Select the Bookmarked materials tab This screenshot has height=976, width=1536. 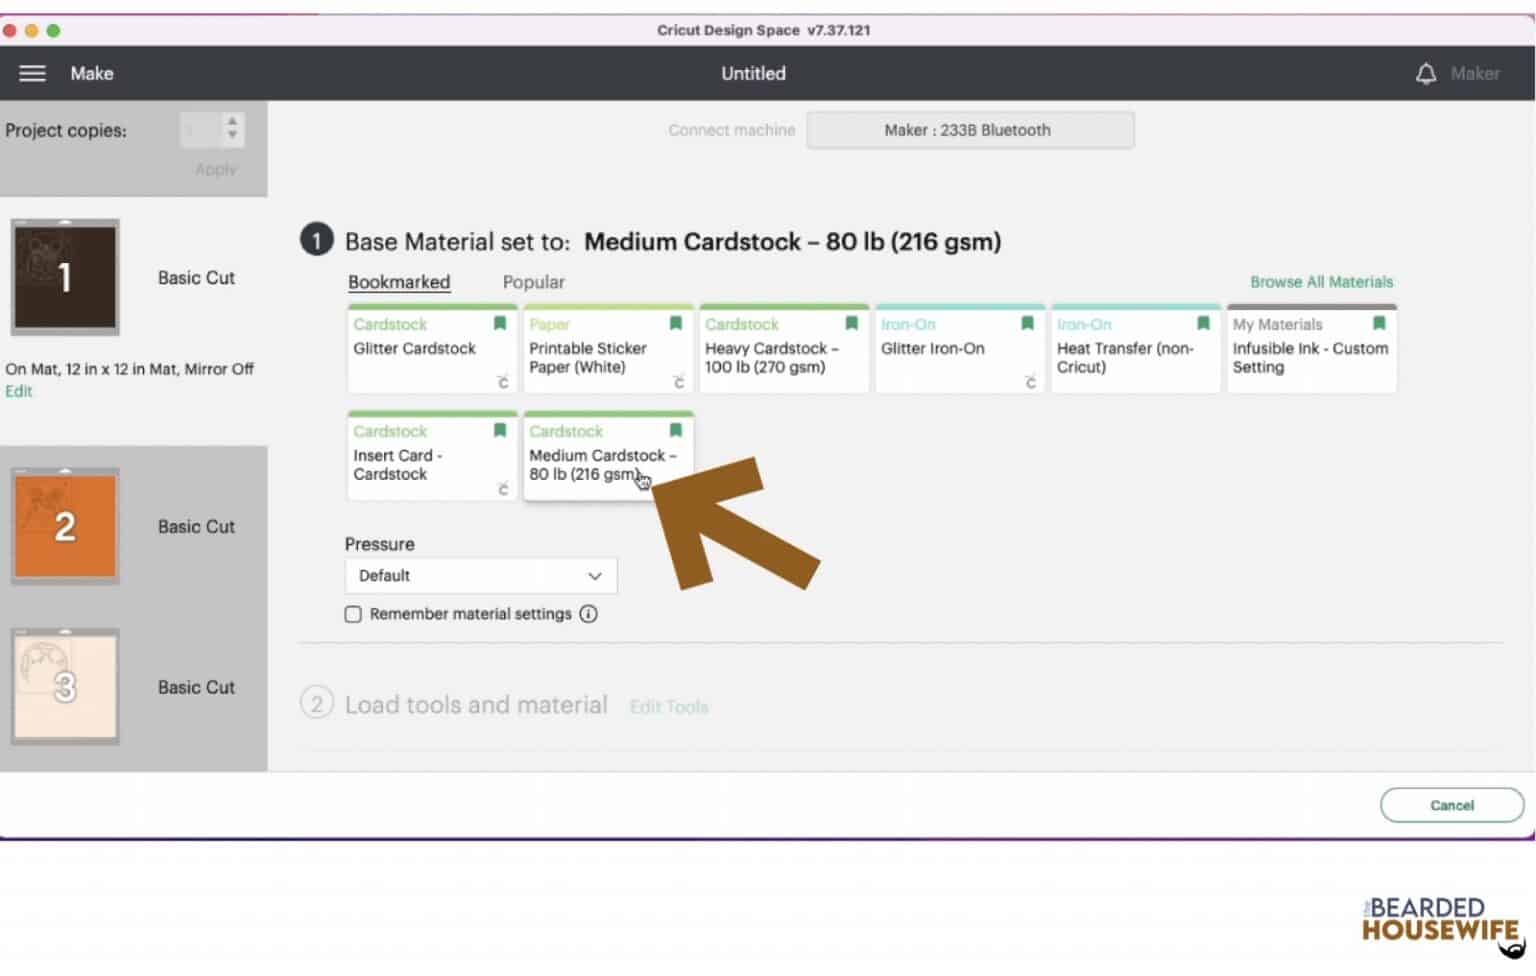click(398, 282)
